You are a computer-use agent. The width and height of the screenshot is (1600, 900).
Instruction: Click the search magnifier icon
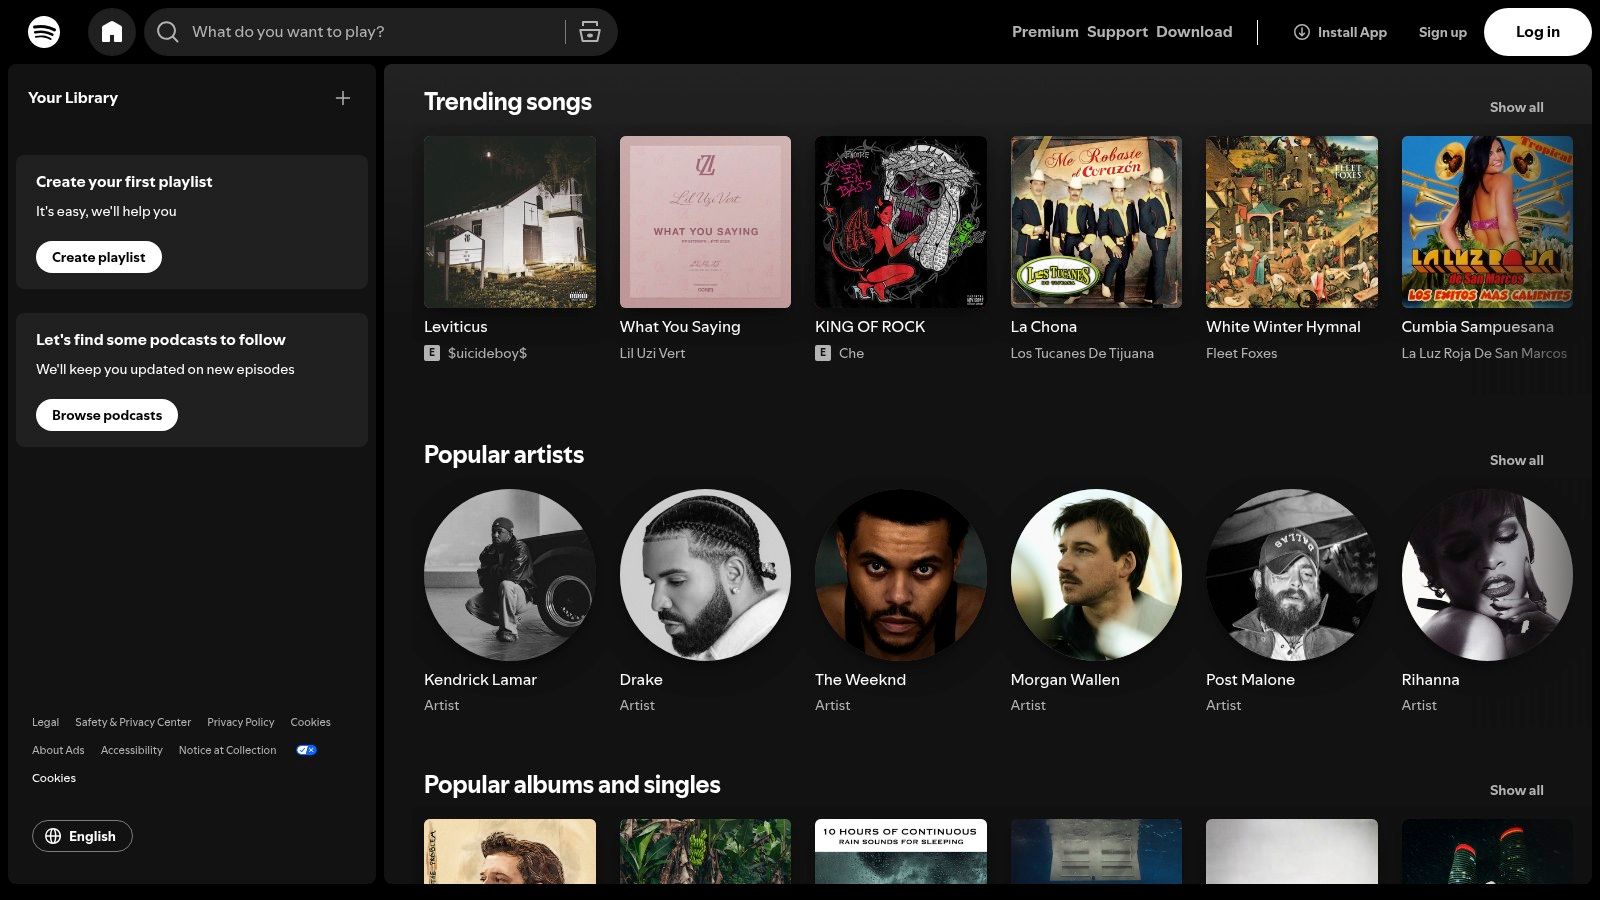(167, 31)
